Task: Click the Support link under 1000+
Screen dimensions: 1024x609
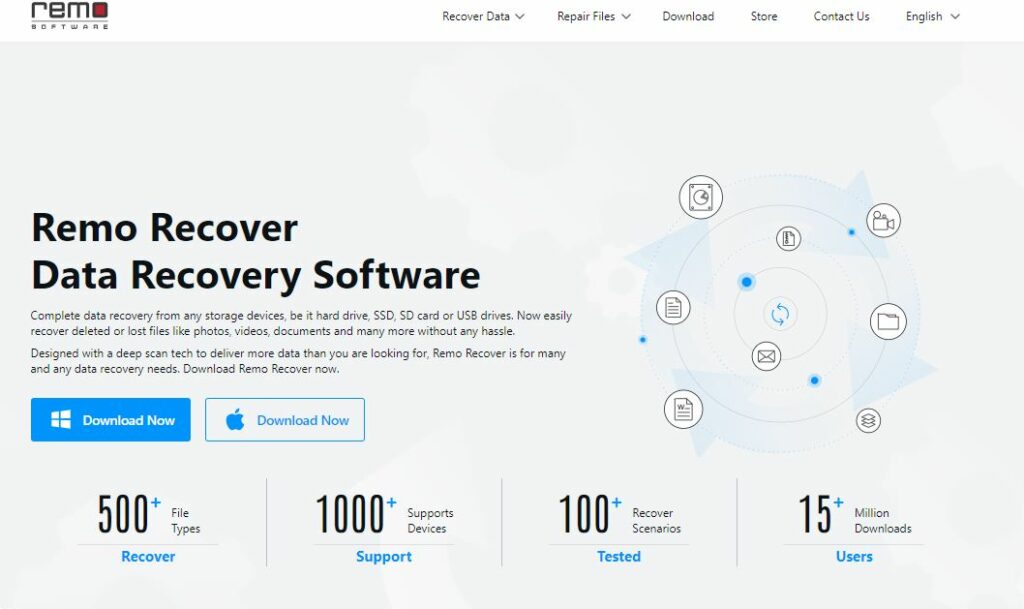Action: [x=384, y=556]
